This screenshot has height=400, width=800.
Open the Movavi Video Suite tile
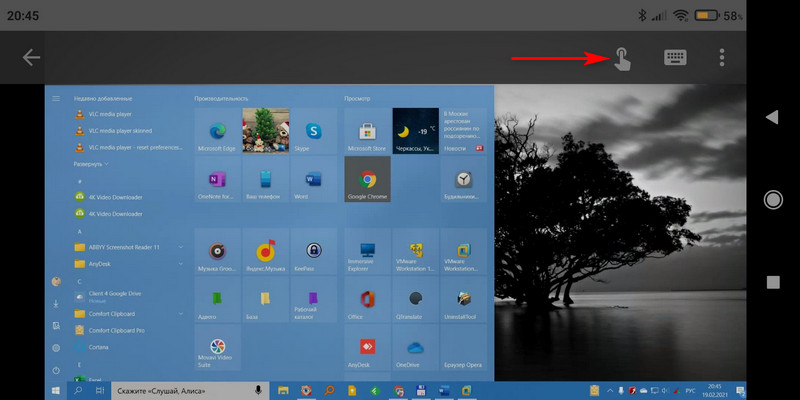[x=218, y=350]
